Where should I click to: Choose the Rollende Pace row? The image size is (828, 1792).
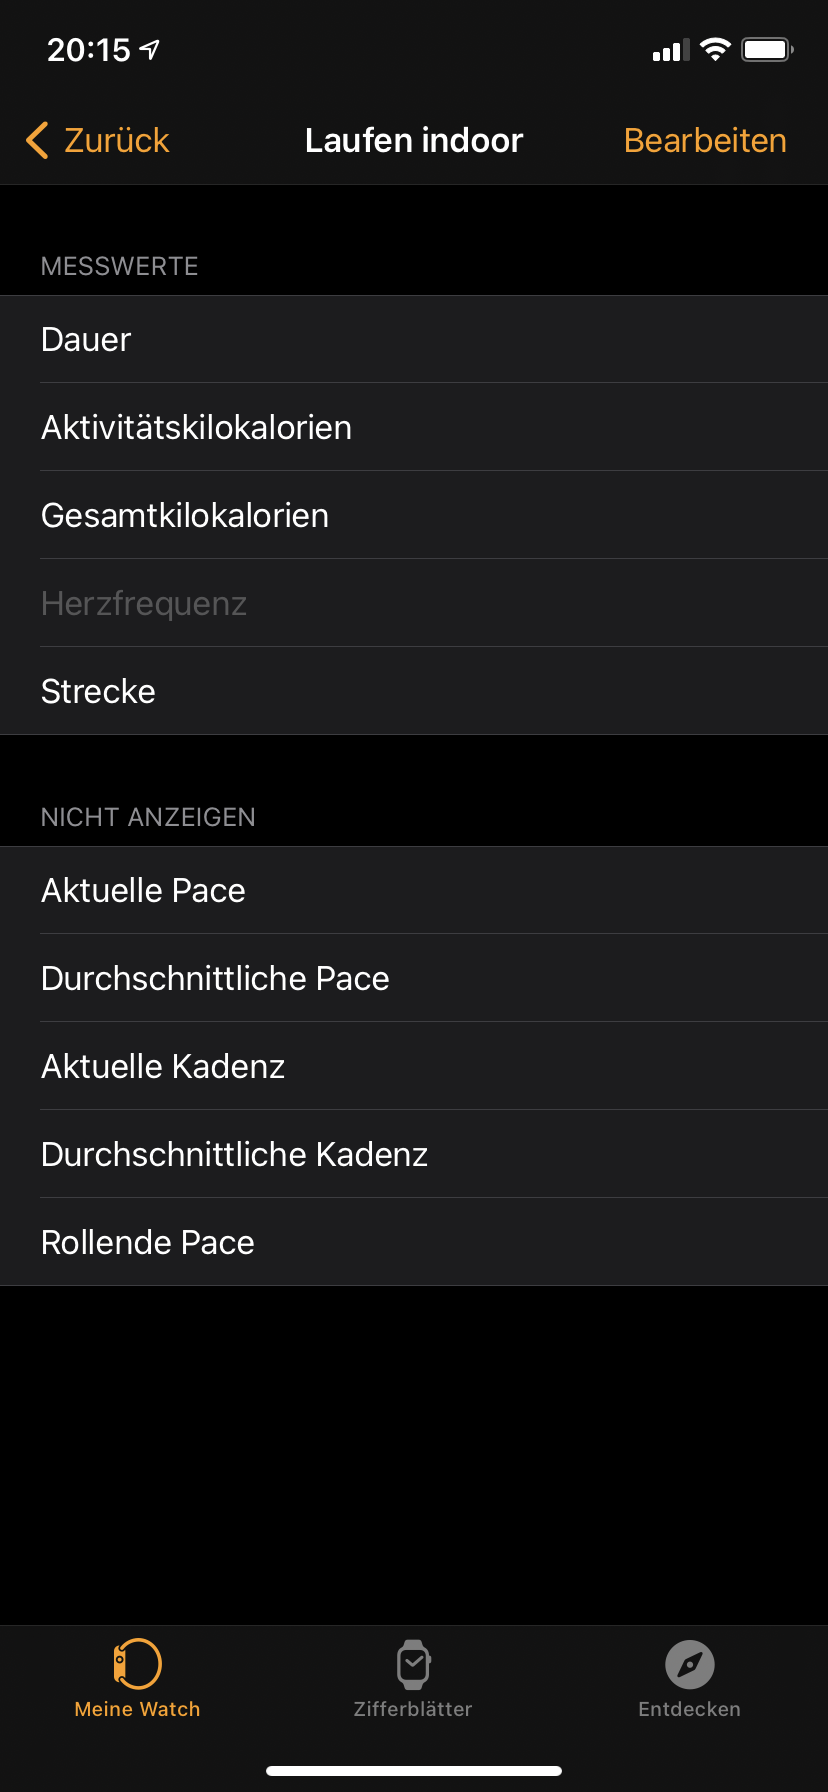[414, 1243]
